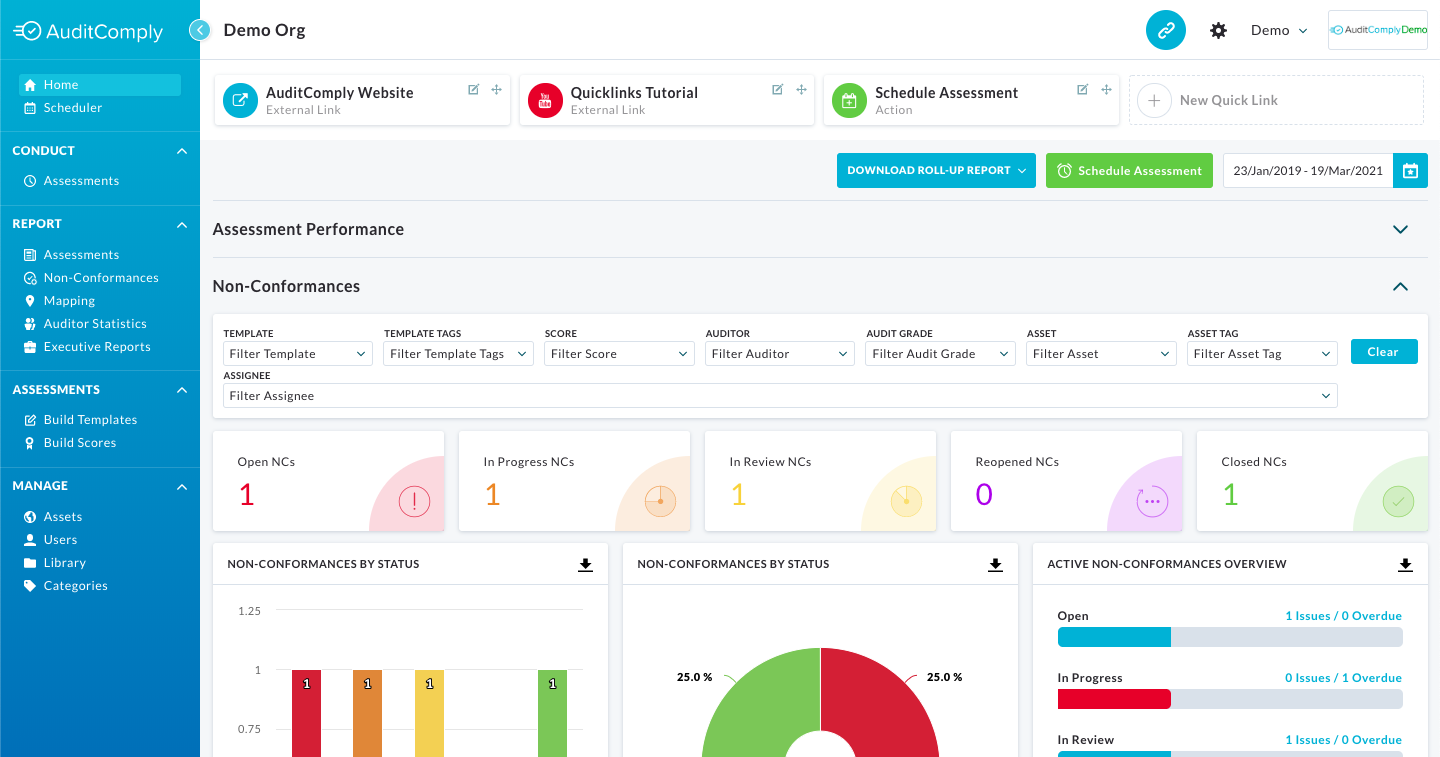
Task: Click move handle on Quicklinks Tutorial card
Action: tap(801, 90)
